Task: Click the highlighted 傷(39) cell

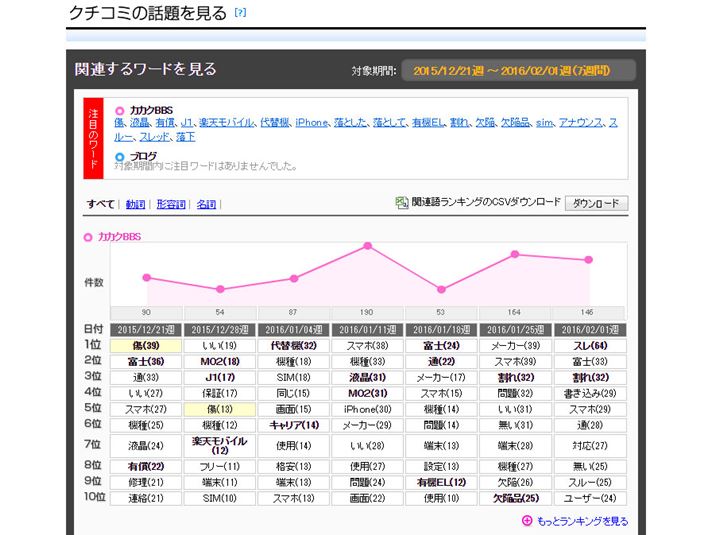Action: tap(146, 346)
